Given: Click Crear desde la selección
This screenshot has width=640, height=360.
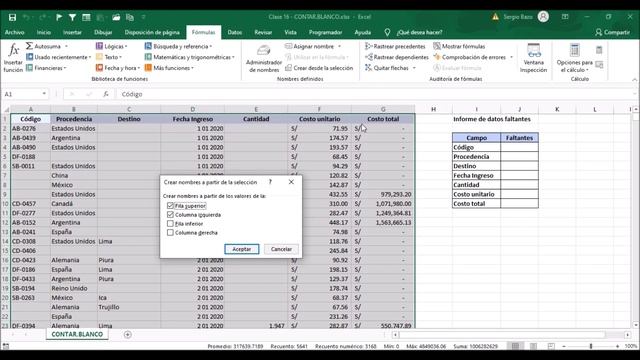Looking at the screenshot, I should click(x=319, y=68).
